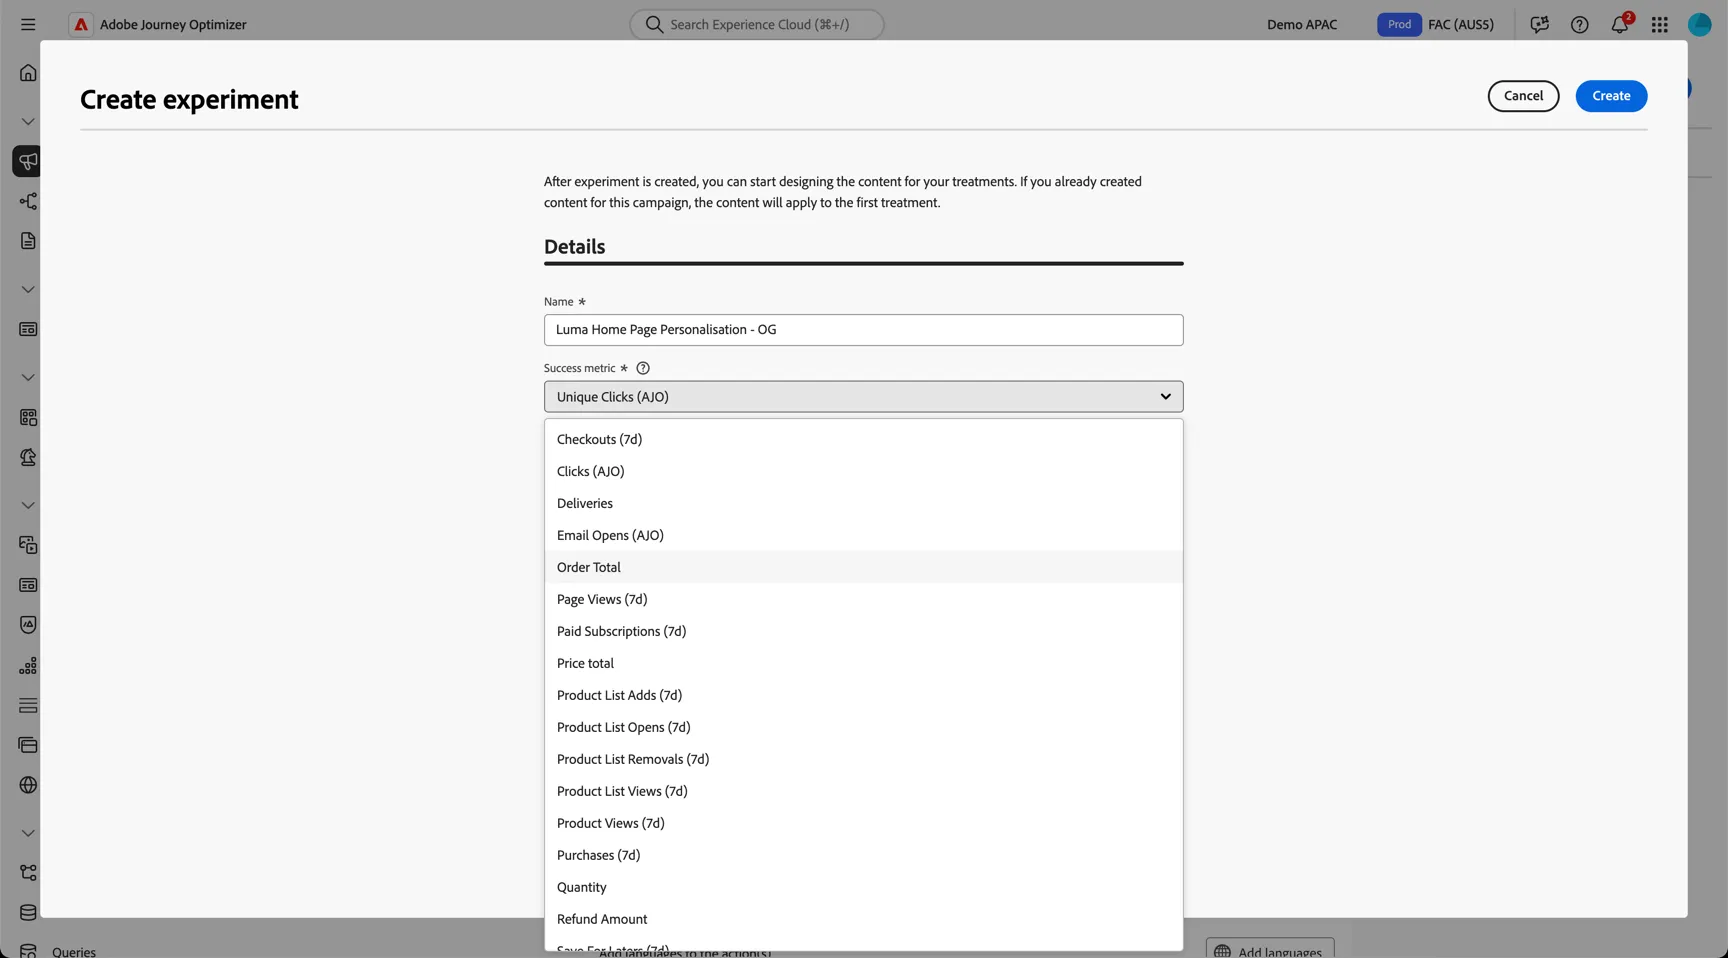Open the document page icon in sidebar
Image resolution: width=1728 pixels, height=958 pixels.
pos(28,241)
